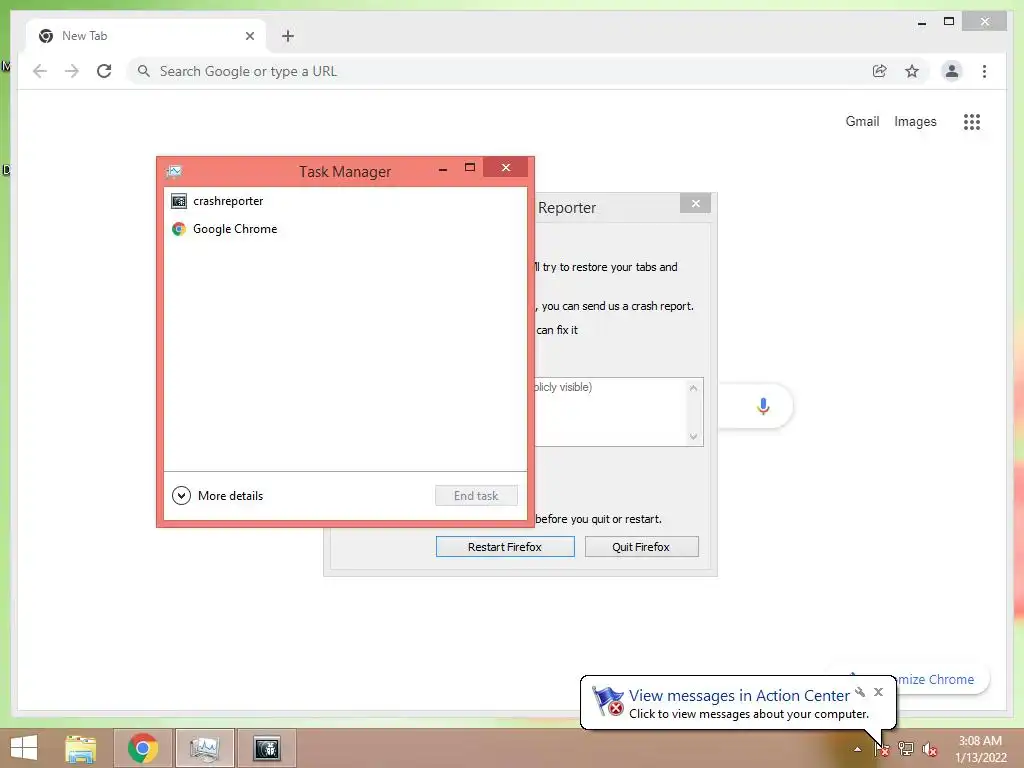
Task: Close the Crash Reporter dialog
Action: click(x=696, y=204)
